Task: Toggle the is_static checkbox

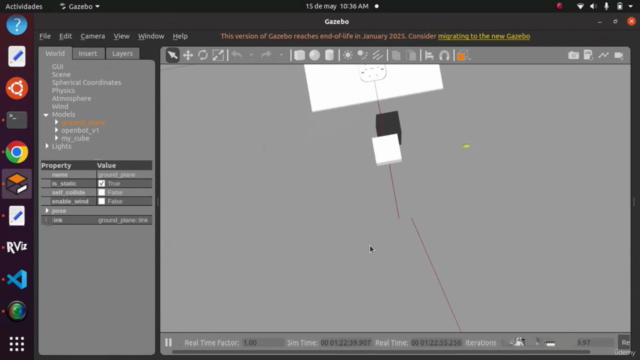Action: (102, 184)
